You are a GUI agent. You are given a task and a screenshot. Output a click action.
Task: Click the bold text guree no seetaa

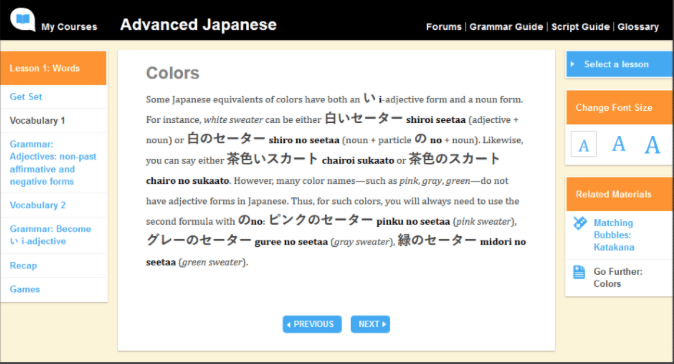tap(291, 242)
